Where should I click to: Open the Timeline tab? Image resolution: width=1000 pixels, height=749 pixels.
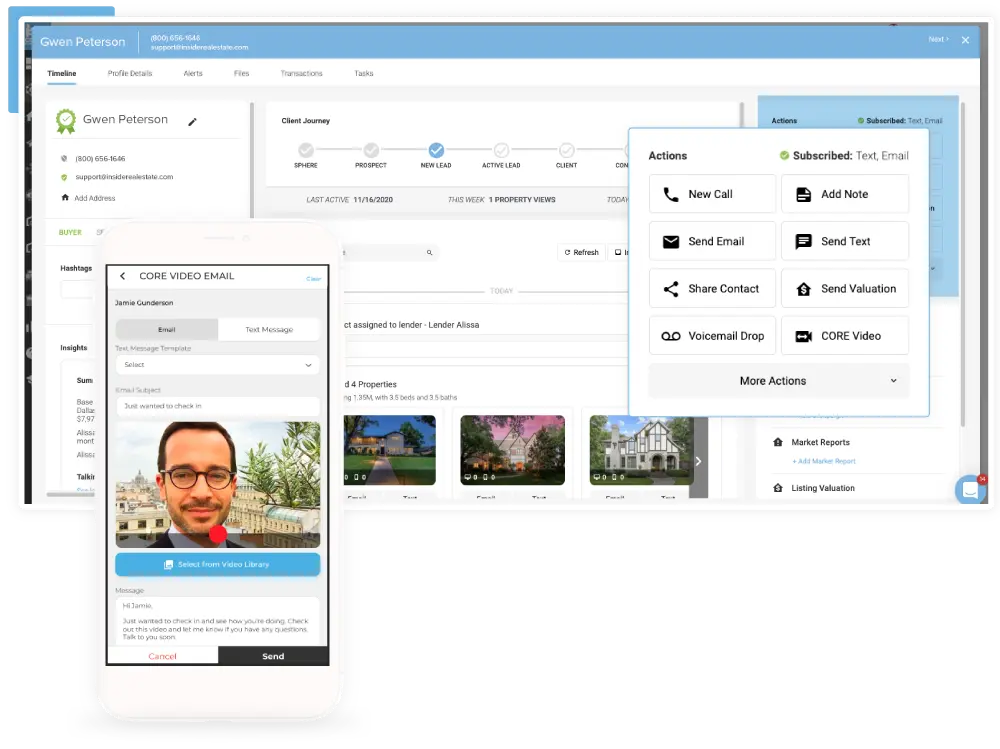pyautogui.click(x=62, y=73)
